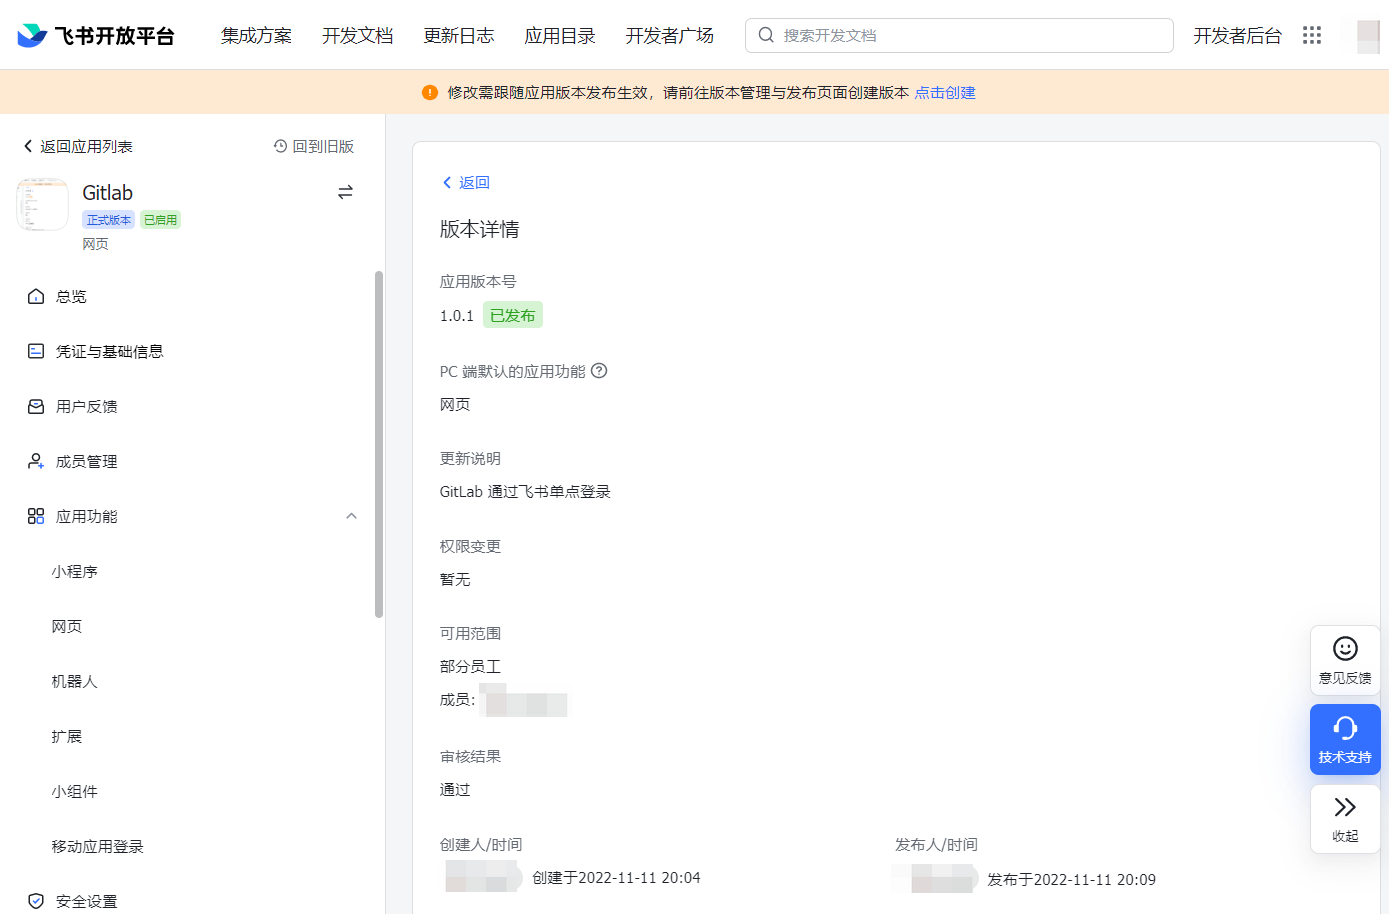Click the 搜索开发文档 search field

point(958,35)
